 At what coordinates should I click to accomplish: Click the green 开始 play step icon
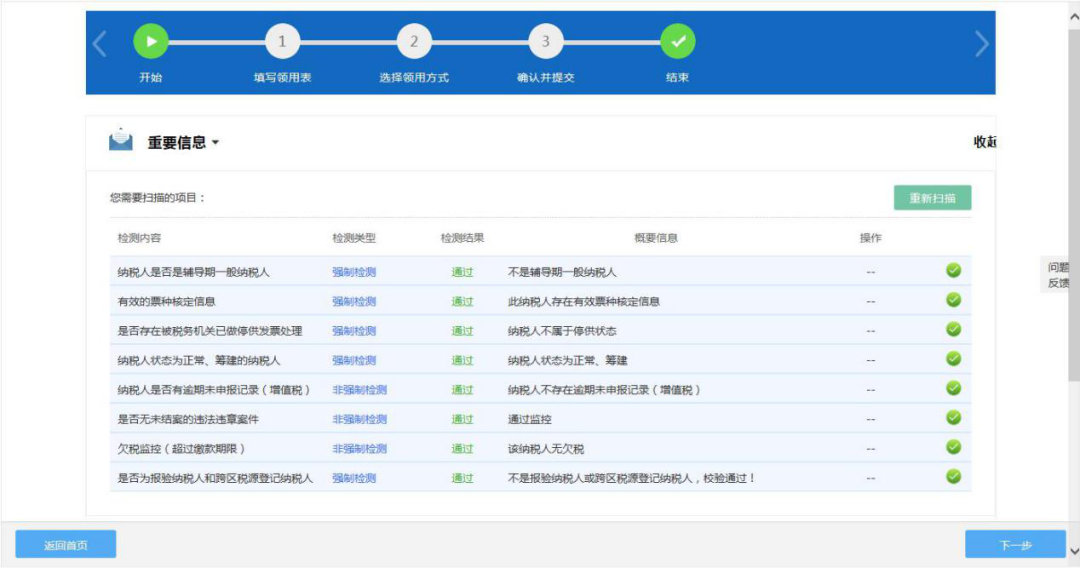[x=151, y=41]
